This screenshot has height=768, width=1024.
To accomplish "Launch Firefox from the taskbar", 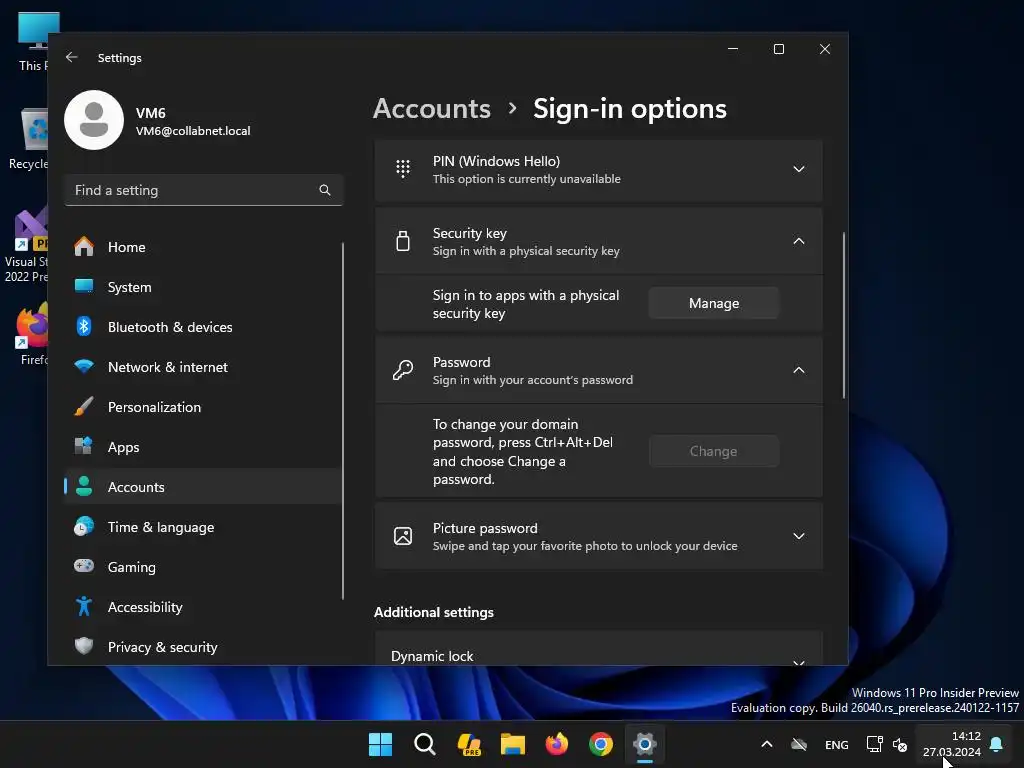I will tap(557, 744).
